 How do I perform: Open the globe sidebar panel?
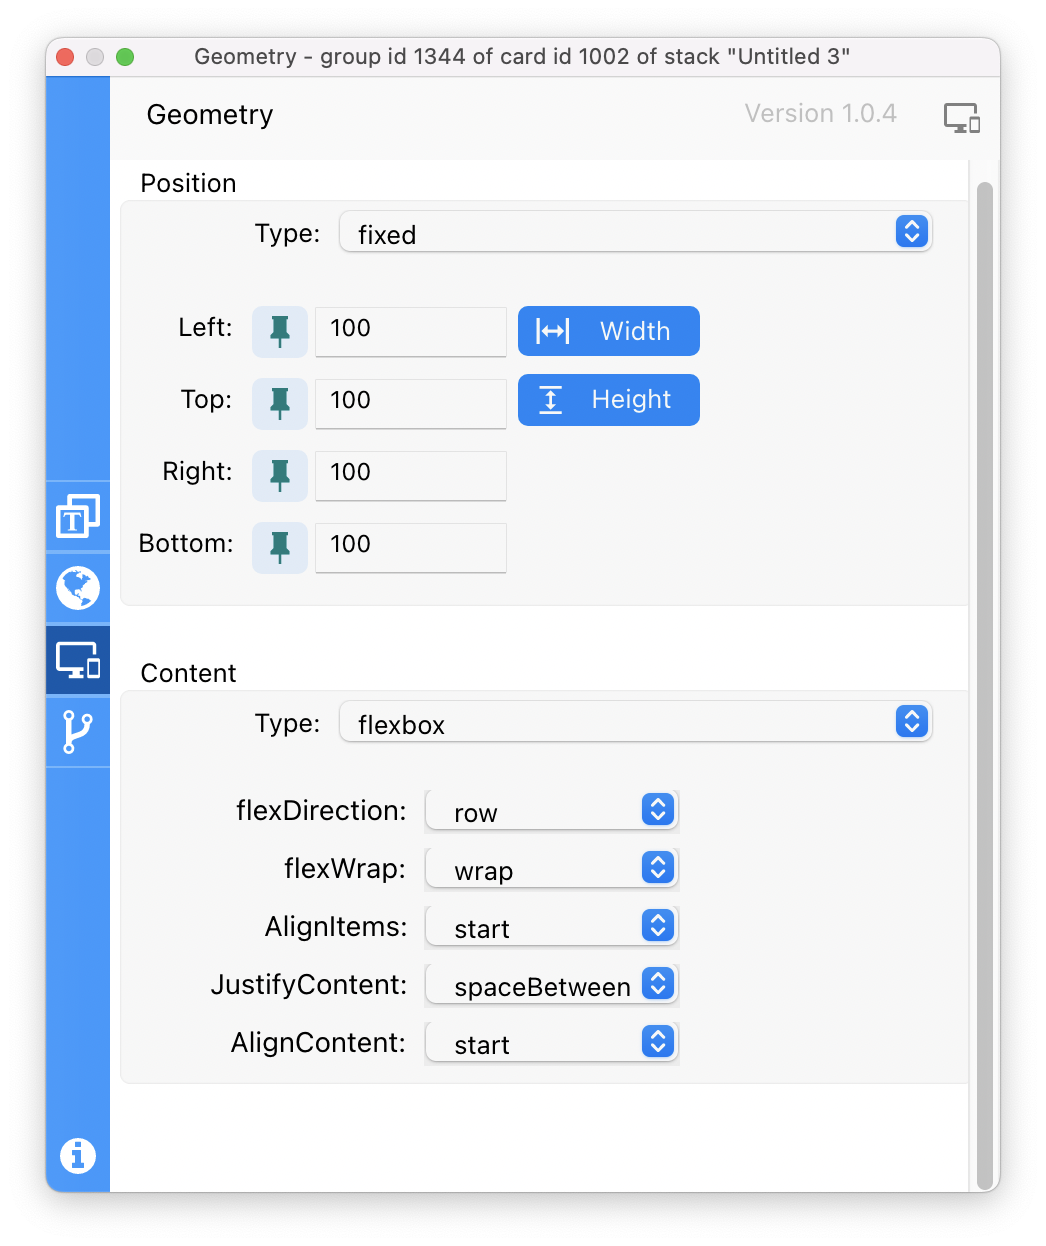coord(78,588)
